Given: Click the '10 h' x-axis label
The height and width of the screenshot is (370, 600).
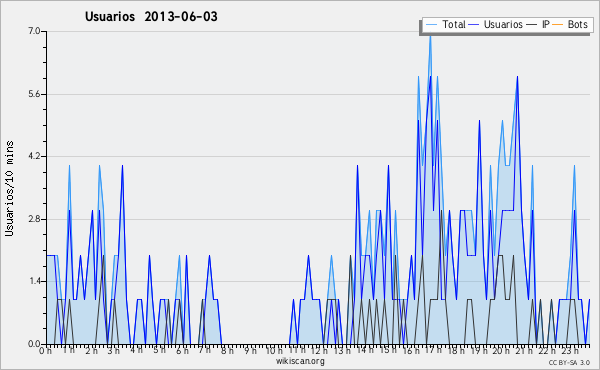Looking at the screenshot, I should coord(274,351).
